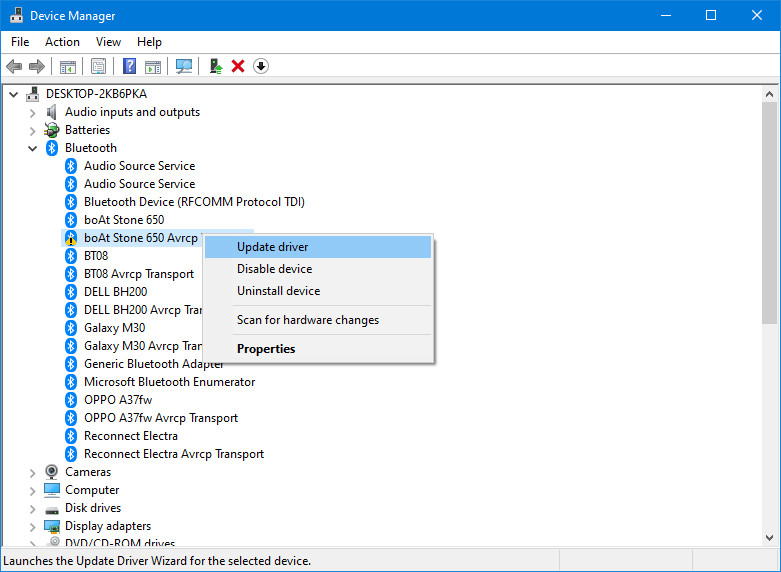
Task: Click the Show/Hide Console Tree icon
Action: click(68, 66)
